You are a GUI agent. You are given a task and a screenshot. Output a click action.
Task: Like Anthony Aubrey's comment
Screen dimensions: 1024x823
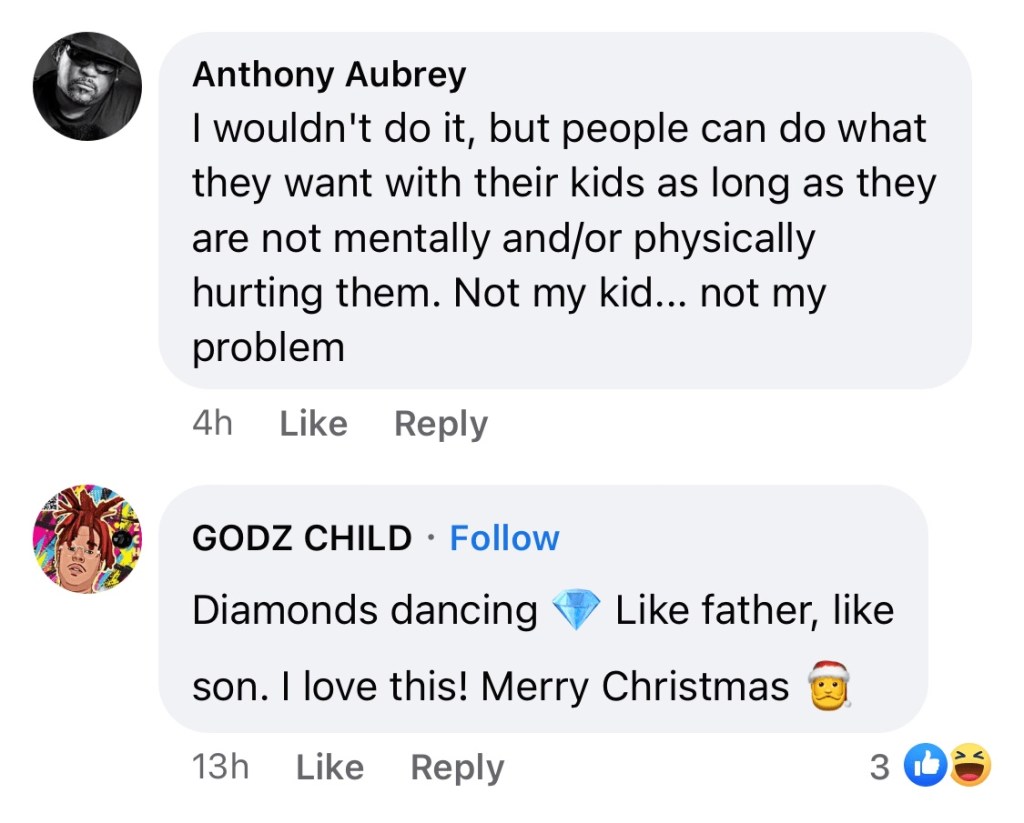313,424
